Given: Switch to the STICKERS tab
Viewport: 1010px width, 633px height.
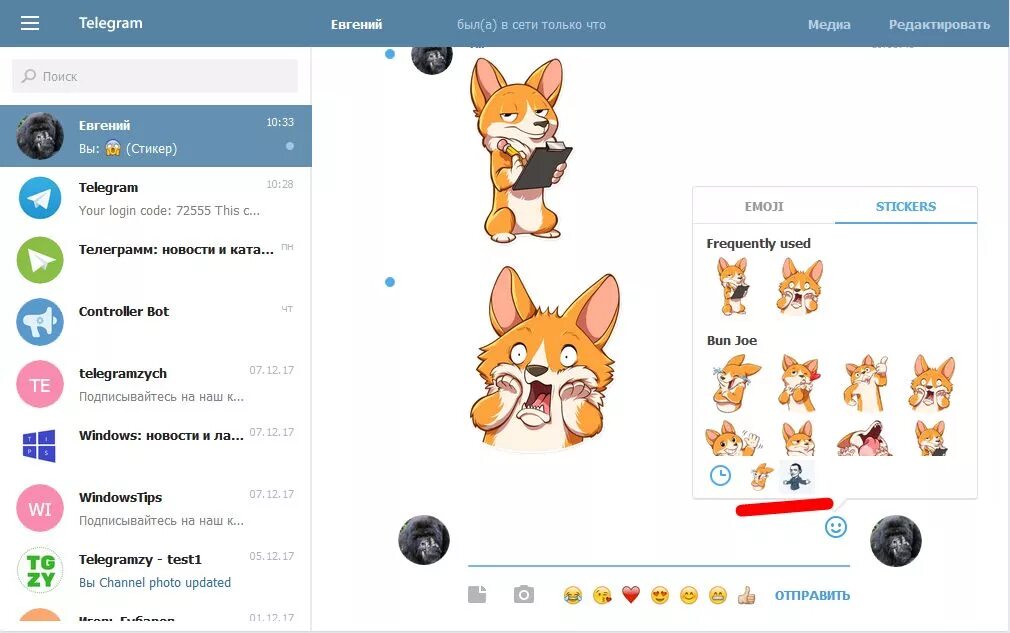Looking at the screenshot, I should pos(906,206).
